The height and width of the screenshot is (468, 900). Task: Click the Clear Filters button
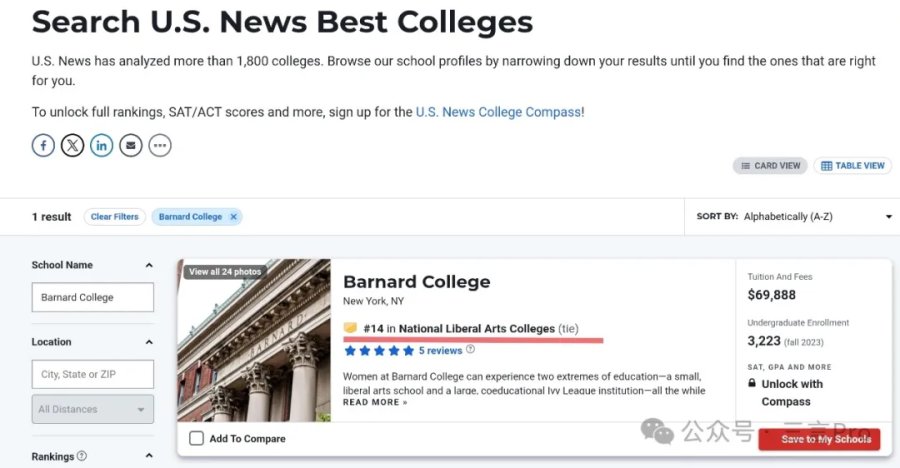[x=115, y=216]
